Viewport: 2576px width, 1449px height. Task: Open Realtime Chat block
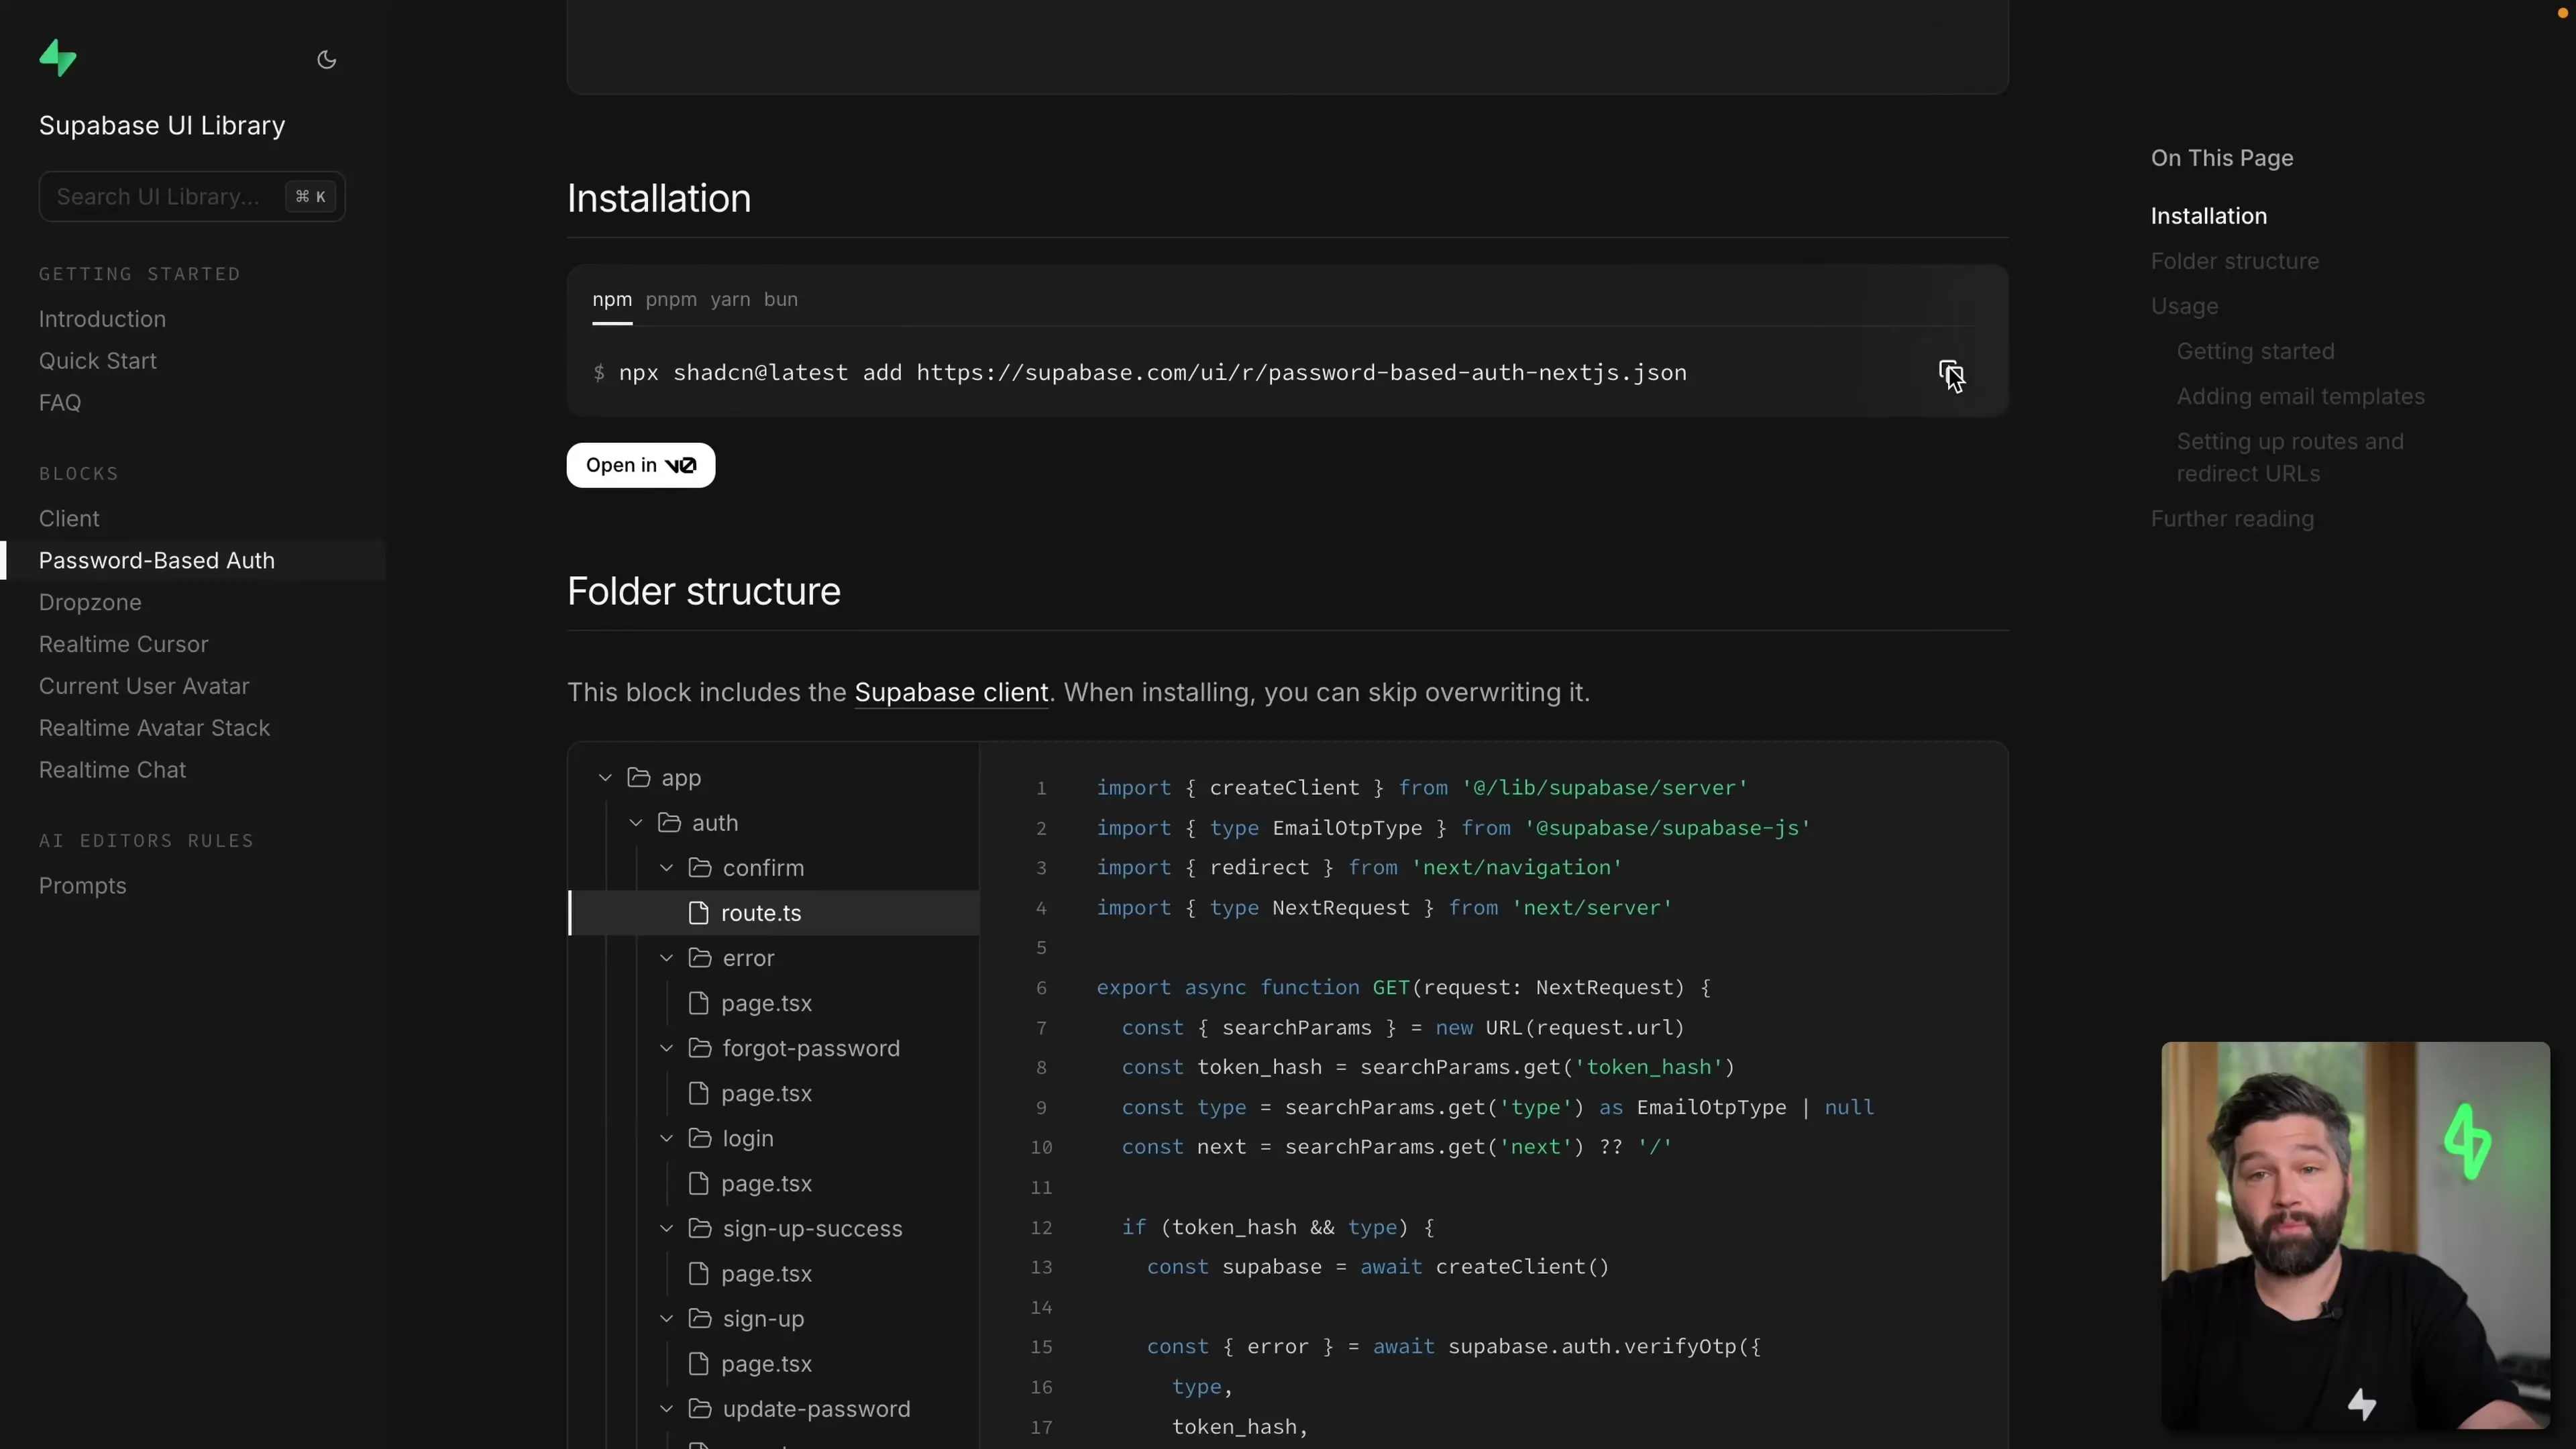pyautogui.click(x=112, y=771)
